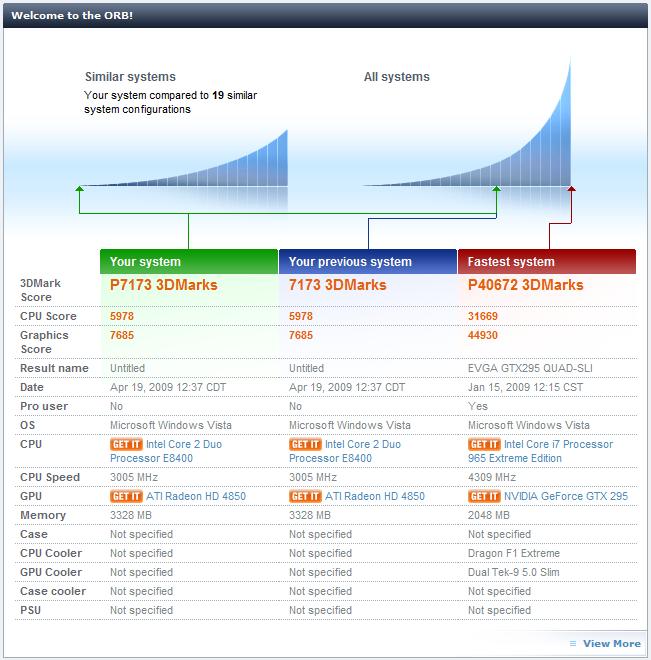Click the 3DMark Score row label

tap(40, 290)
